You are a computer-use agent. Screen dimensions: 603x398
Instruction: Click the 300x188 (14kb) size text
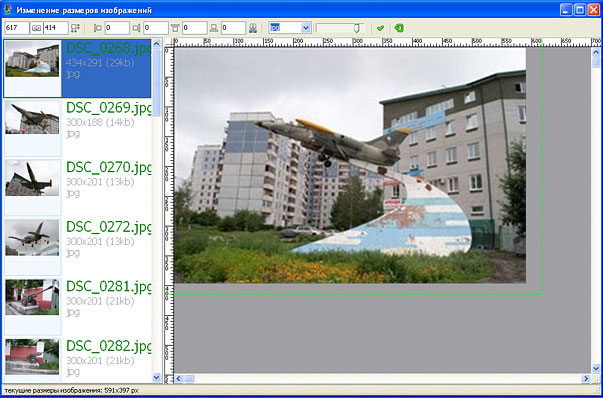coord(100,123)
